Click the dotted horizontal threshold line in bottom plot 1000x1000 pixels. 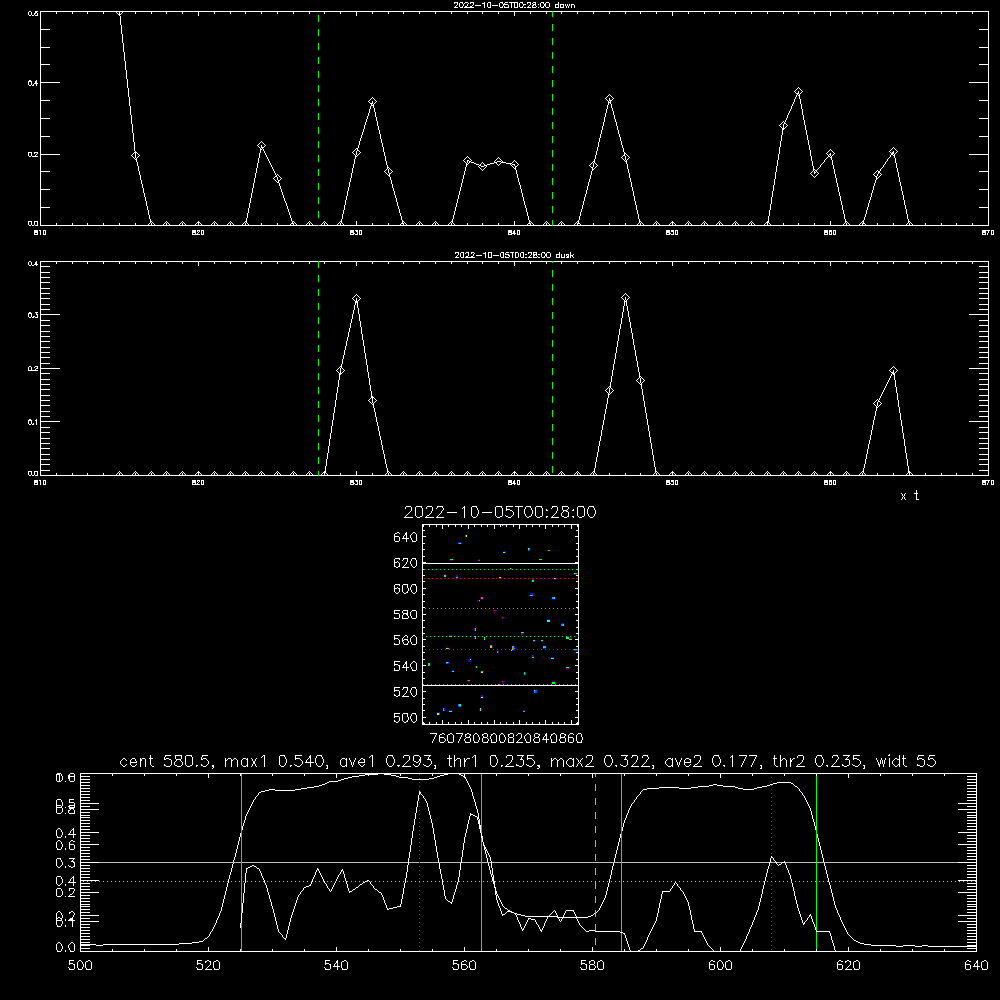pos(528,881)
